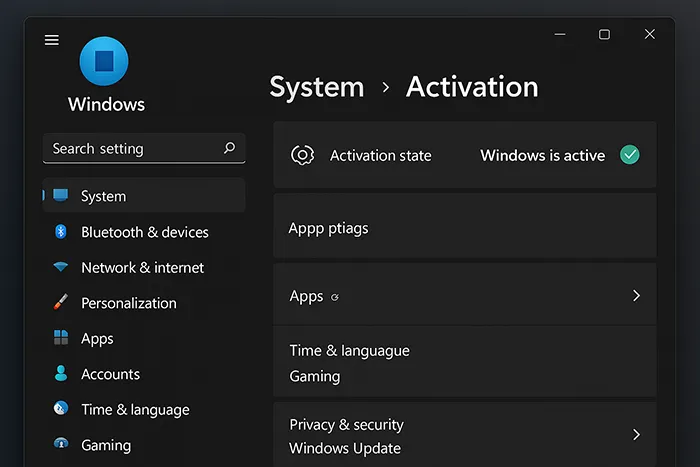Viewport: 700px width, 467px height.
Task: Open the hamburger navigation menu
Action: (x=52, y=40)
